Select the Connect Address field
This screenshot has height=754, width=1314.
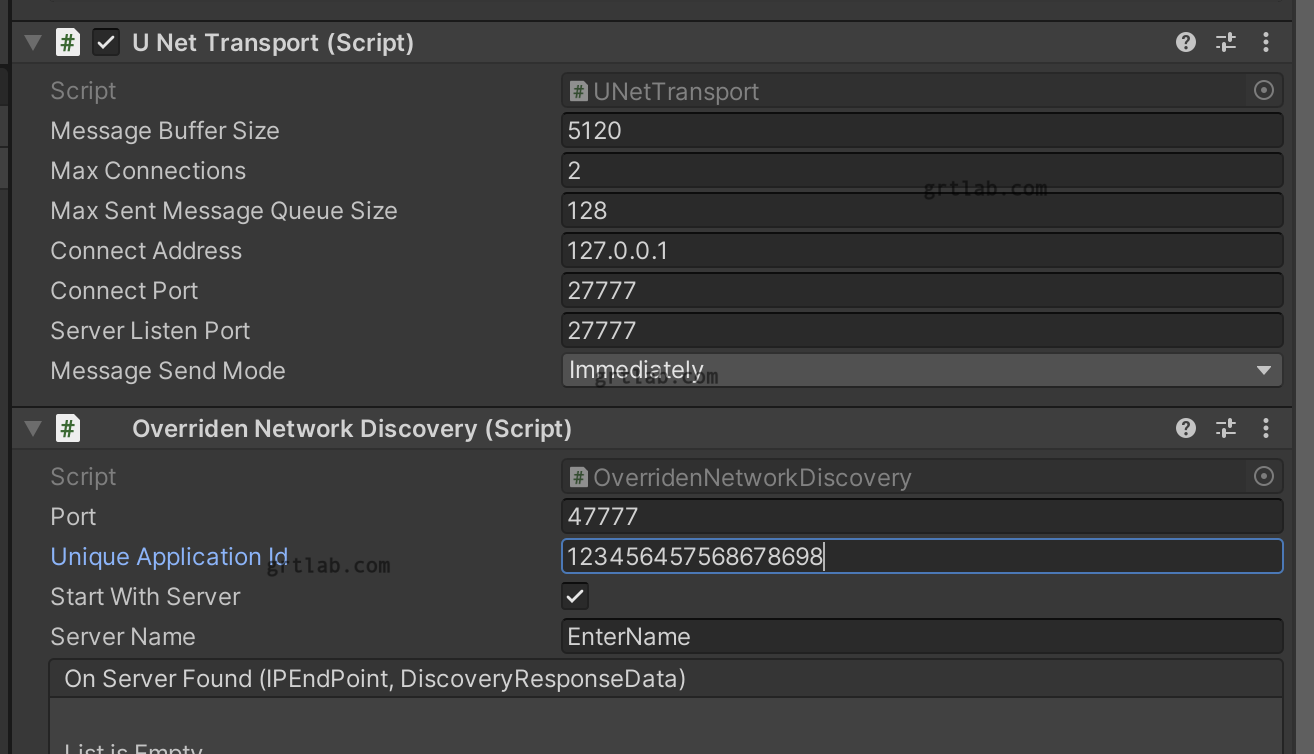coord(920,250)
